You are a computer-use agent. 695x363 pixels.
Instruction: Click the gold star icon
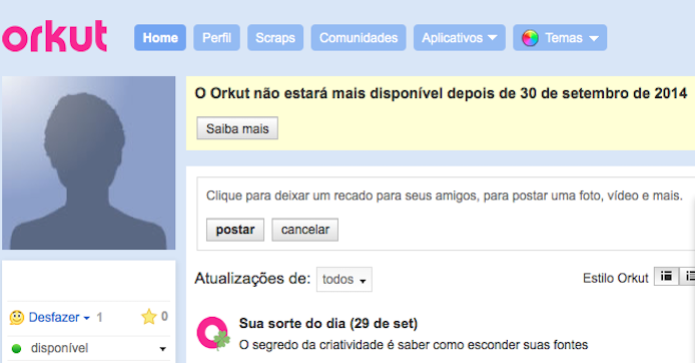tap(148, 316)
